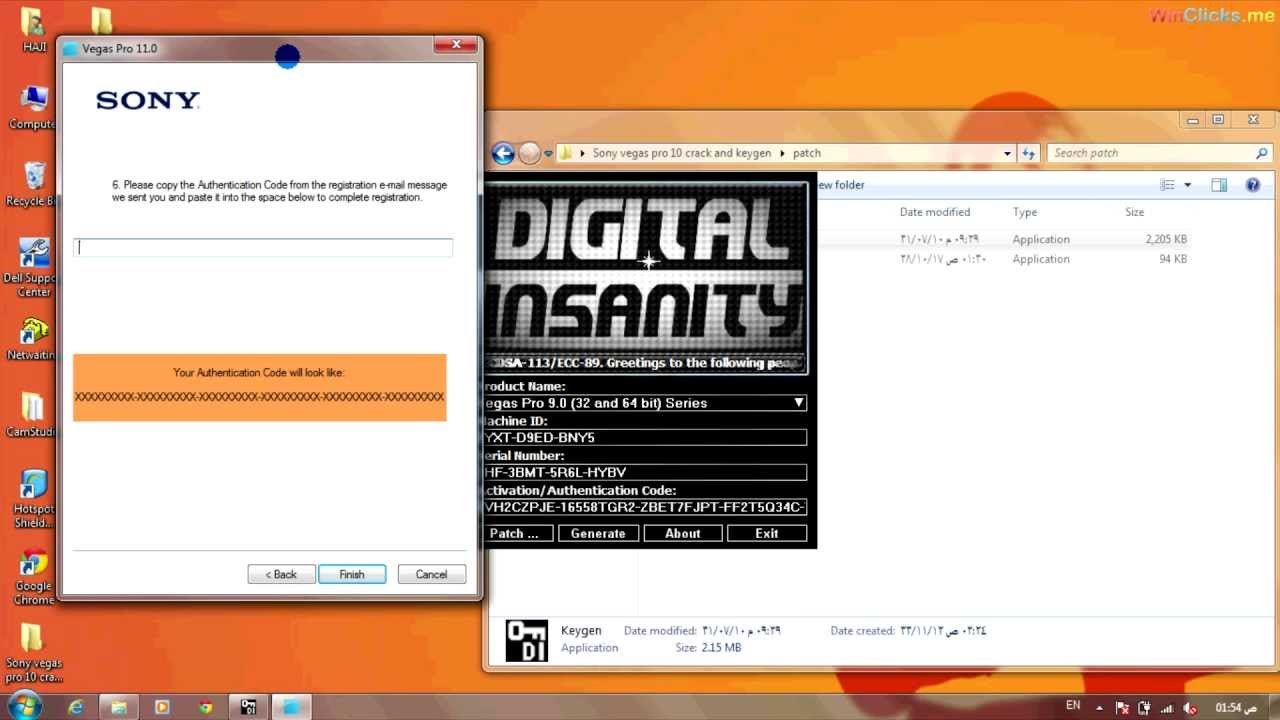
Task: Click the Machine ID field in keygen window
Action: [645, 438]
